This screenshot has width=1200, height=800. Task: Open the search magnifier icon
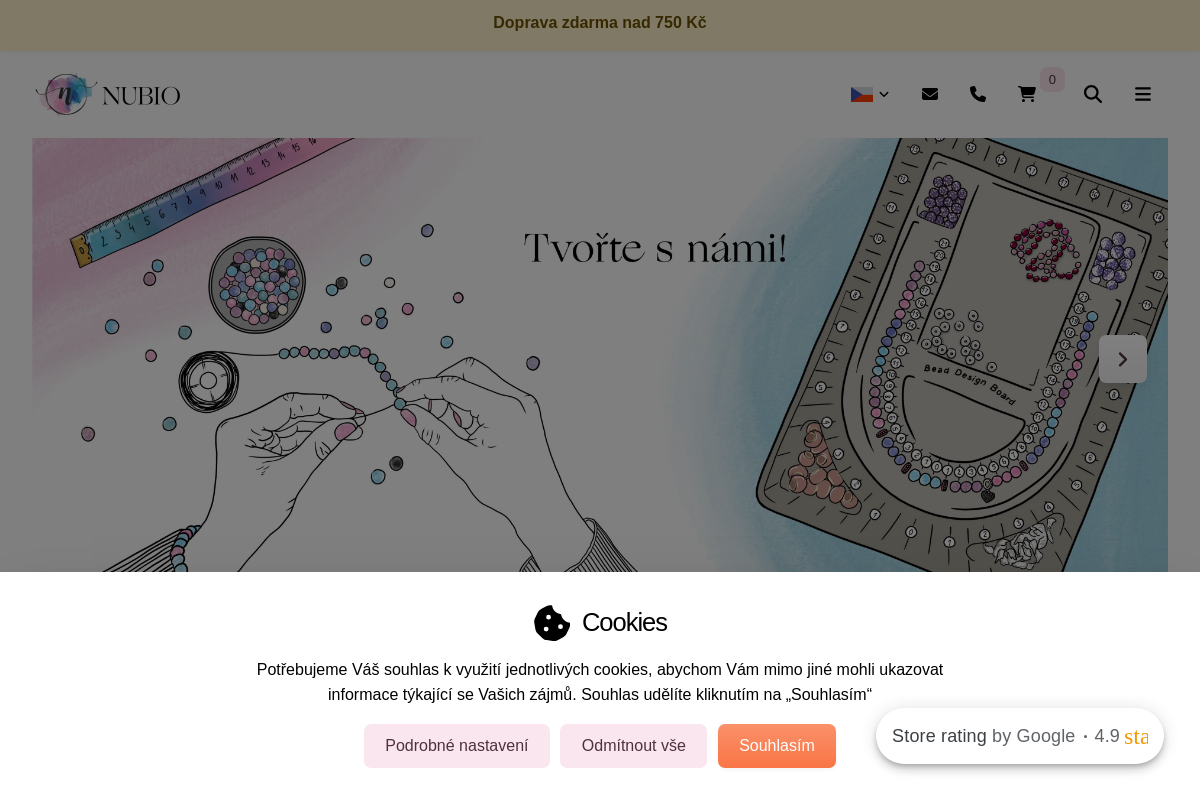pos(1093,94)
